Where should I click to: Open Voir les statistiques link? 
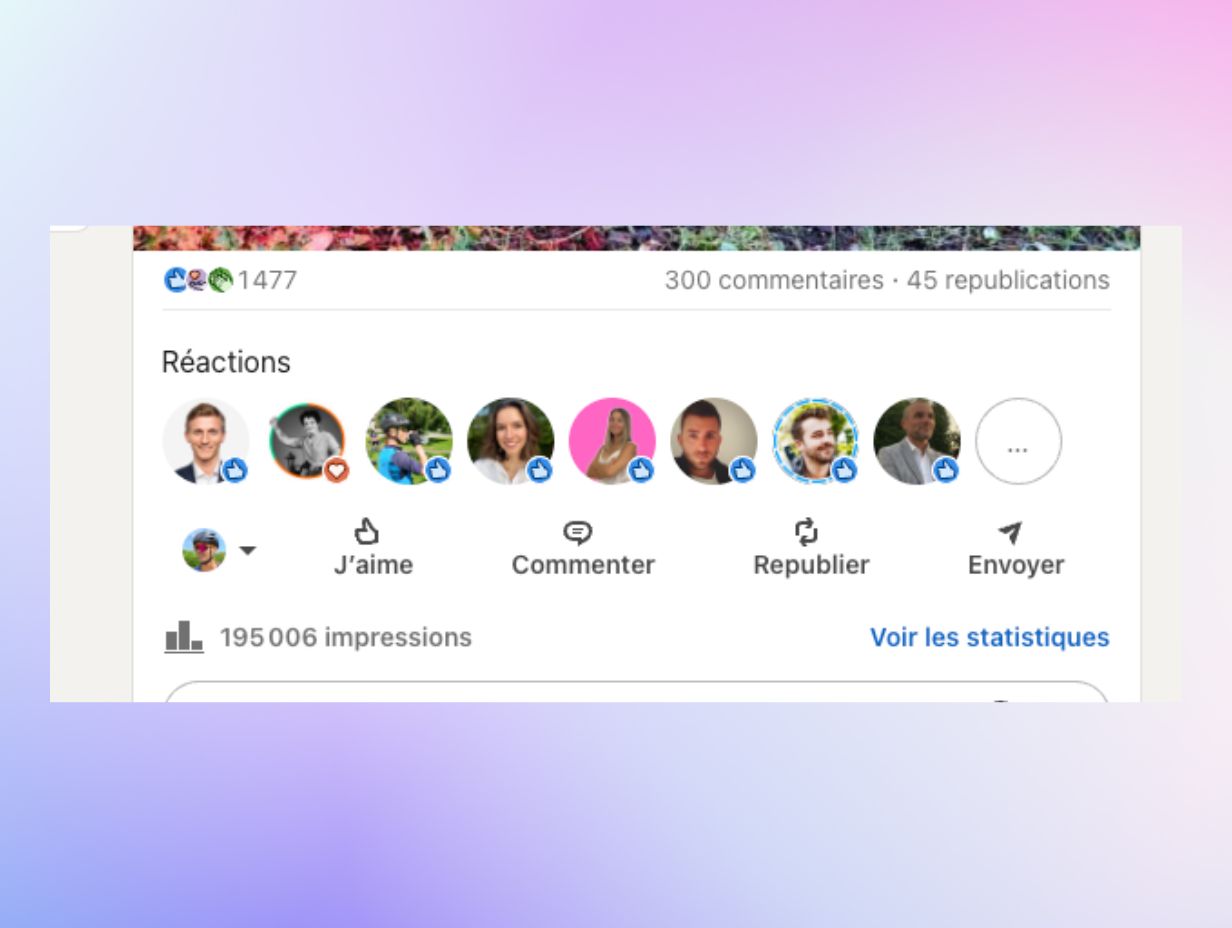989,637
